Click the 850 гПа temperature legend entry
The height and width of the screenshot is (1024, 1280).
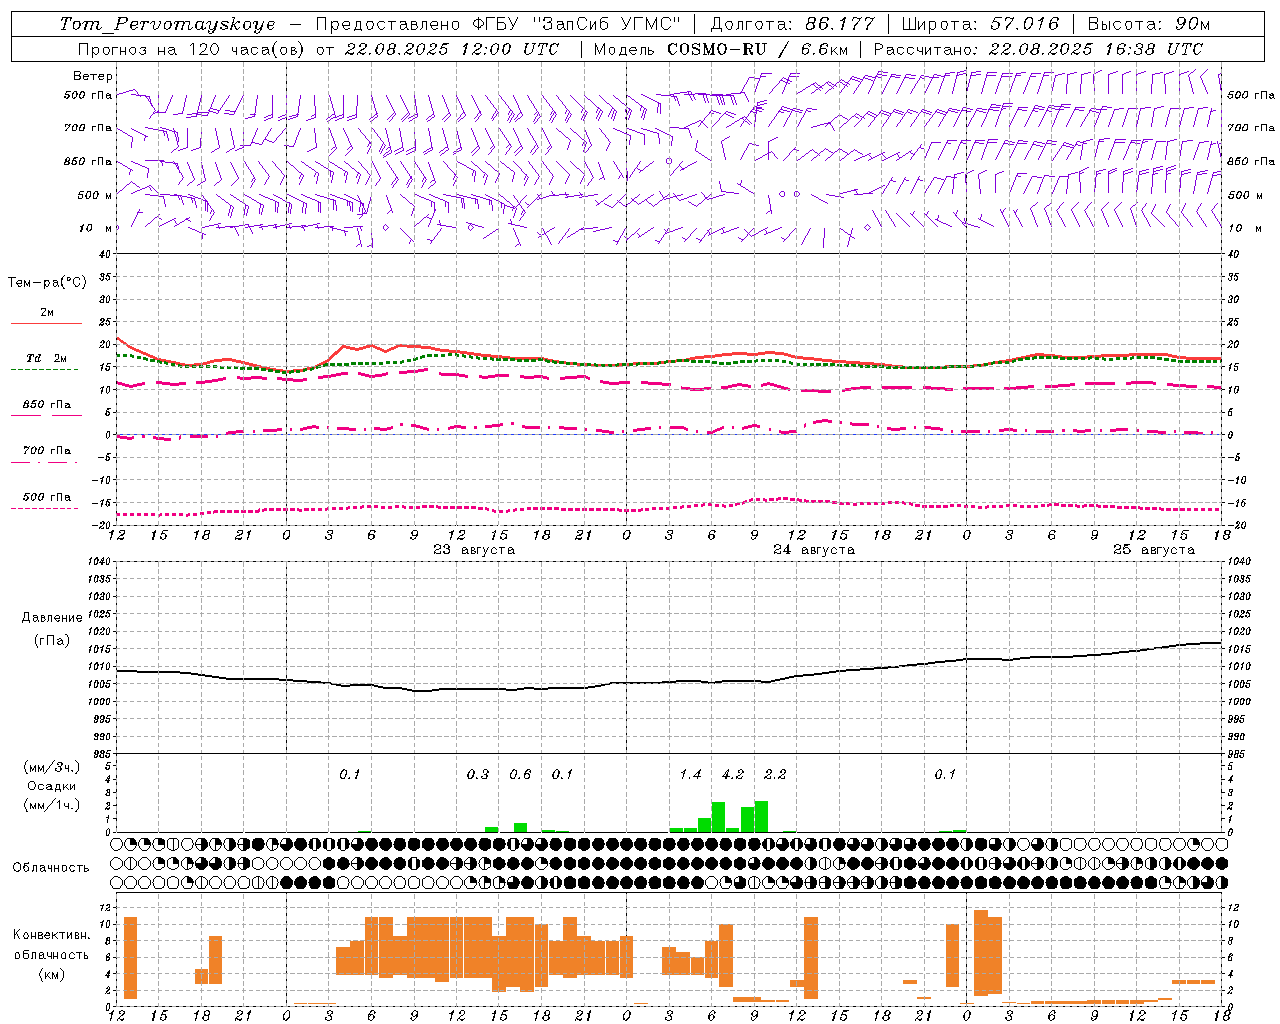tap(47, 405)
